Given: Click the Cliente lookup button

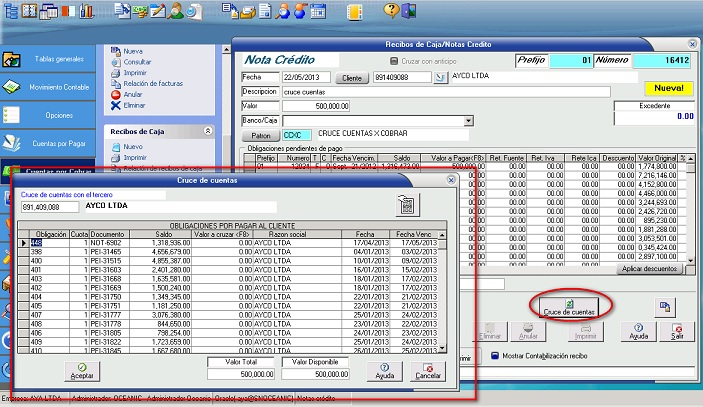Looking at the screenshot, I should [x=352, y=77].
